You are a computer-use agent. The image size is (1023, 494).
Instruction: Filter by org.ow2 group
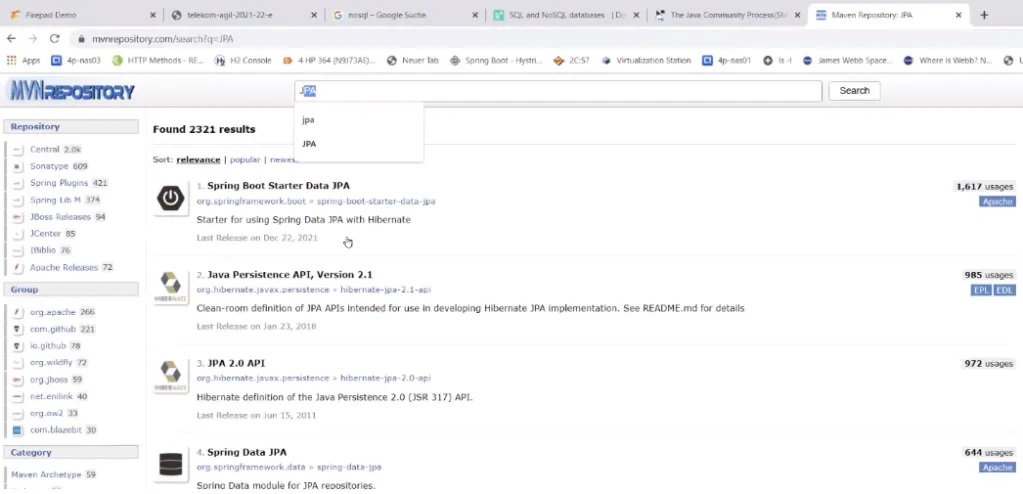[46, 413]
